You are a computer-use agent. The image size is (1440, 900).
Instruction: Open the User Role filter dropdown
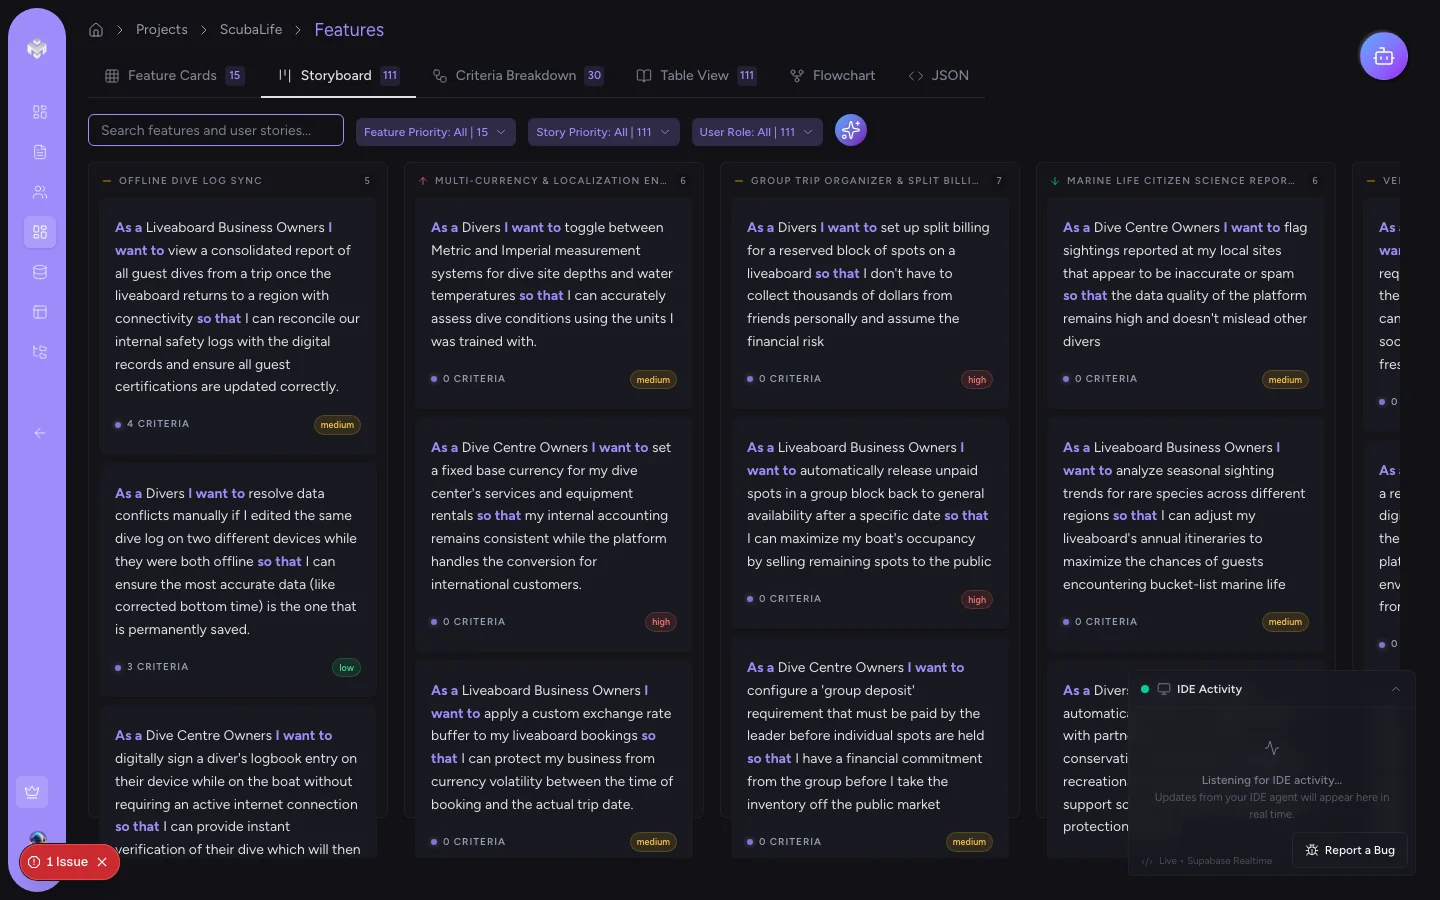pyautogui.click(x=757, y=131)
